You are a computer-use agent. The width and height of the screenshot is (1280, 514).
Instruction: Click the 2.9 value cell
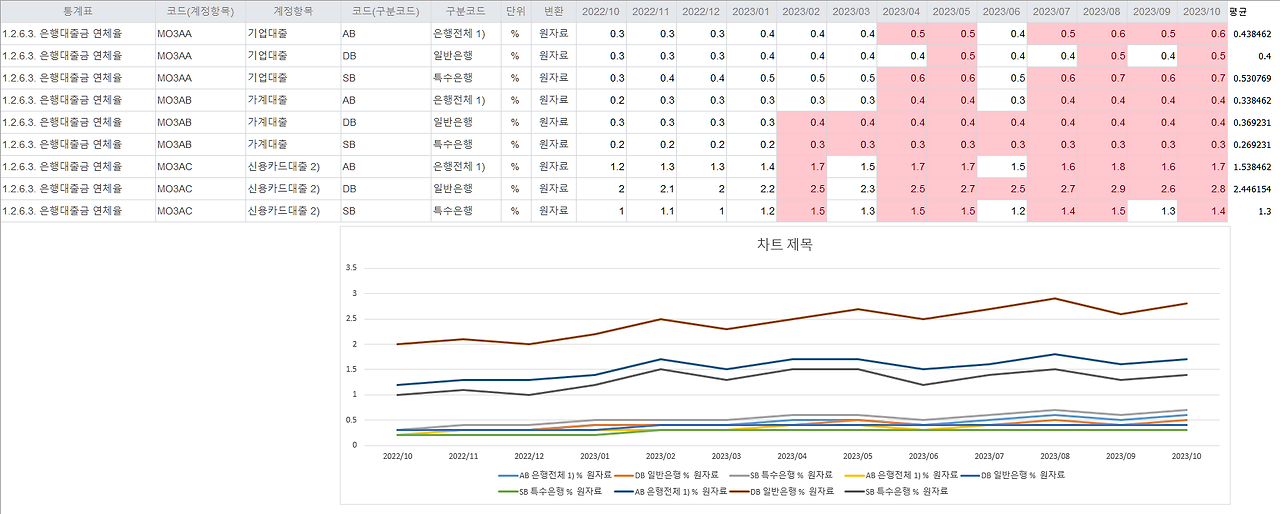pos(1102,188)
